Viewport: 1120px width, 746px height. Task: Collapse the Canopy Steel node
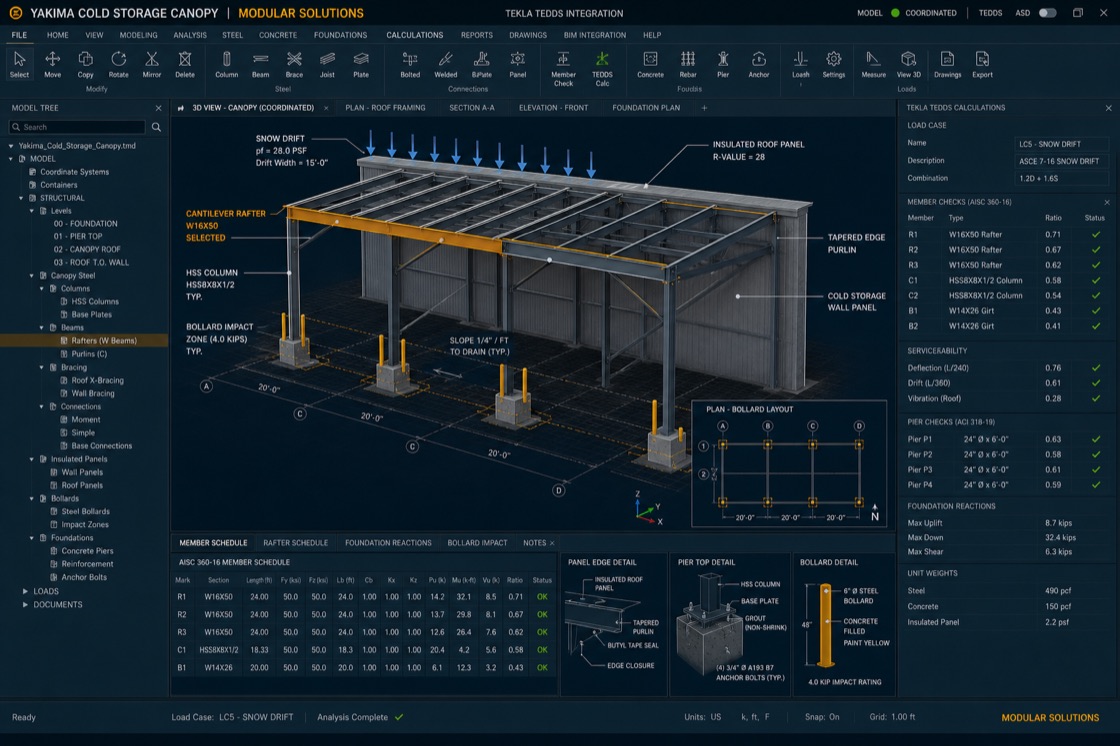click(31, 275)
